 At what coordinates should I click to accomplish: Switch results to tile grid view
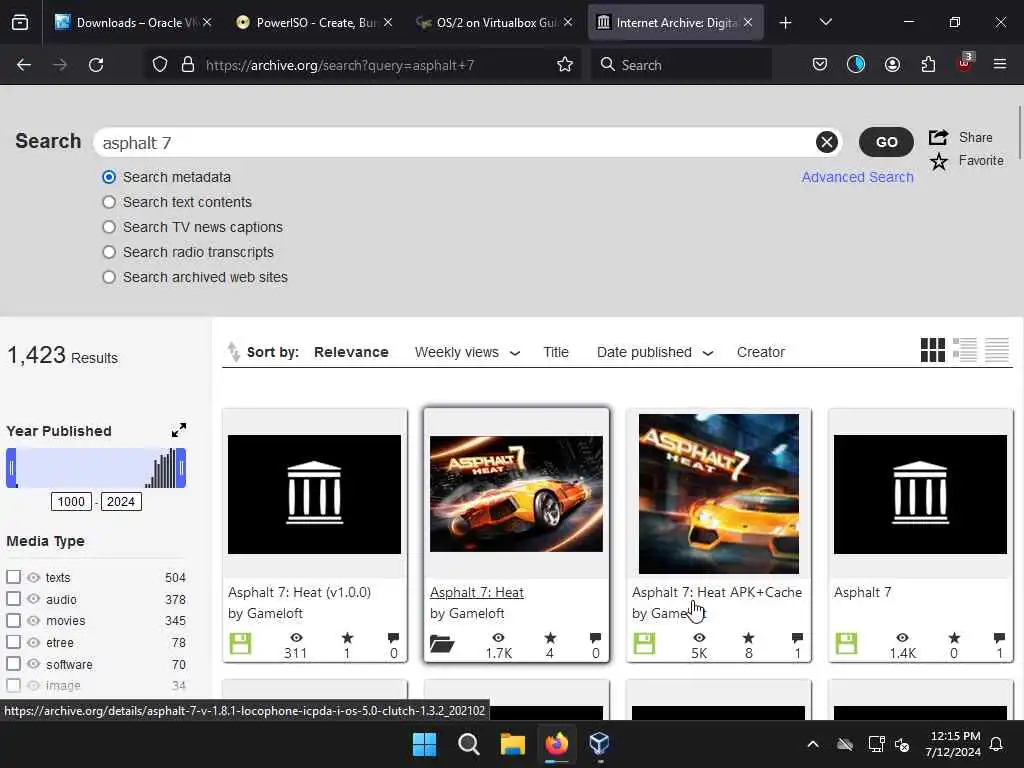(x=933, y=350)
